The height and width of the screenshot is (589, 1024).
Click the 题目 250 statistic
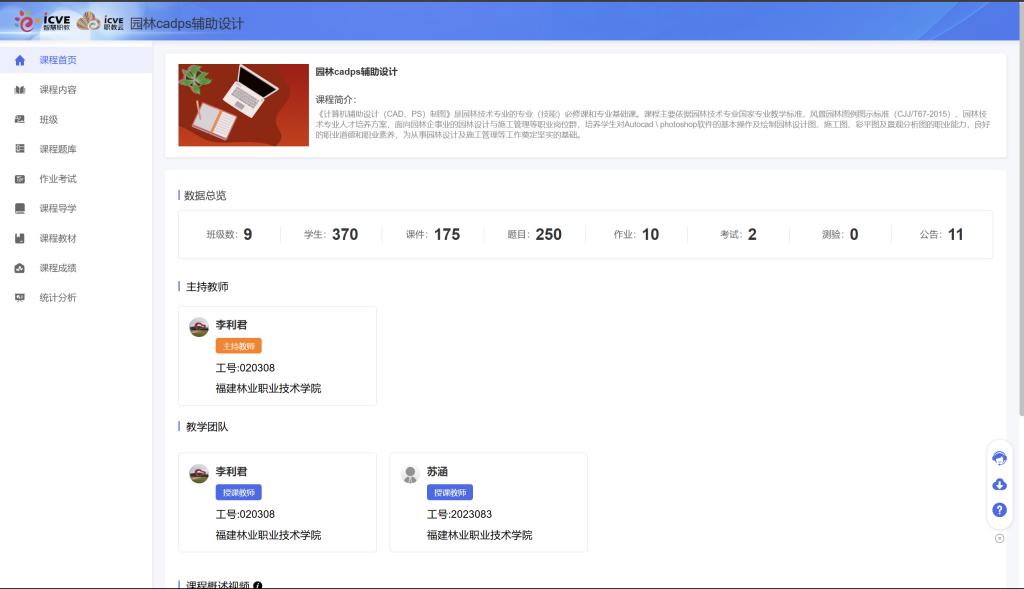pyautogui.click(x=534, y=234)
